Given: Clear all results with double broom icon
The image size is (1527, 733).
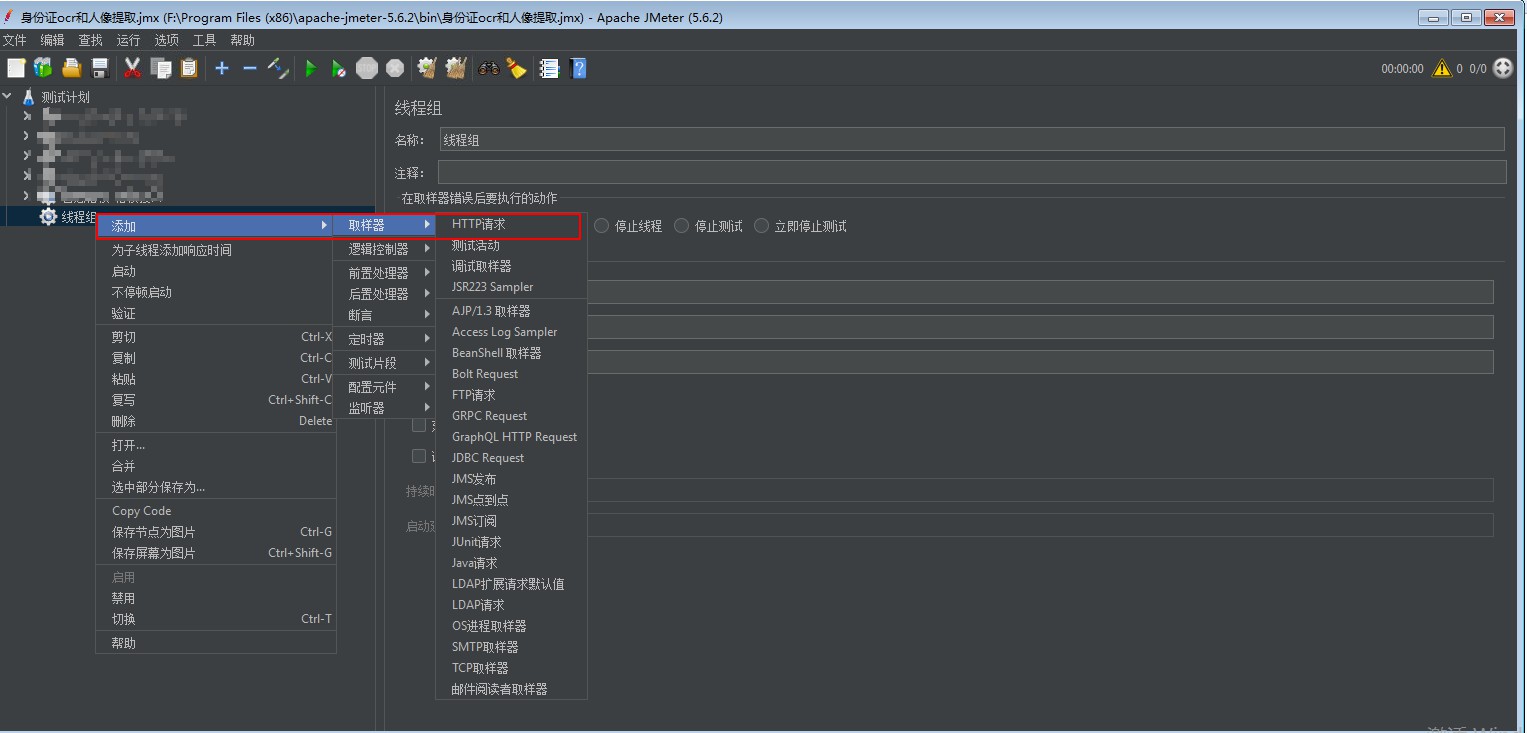Looking at the screenshot, I should (x=455, y=68).
